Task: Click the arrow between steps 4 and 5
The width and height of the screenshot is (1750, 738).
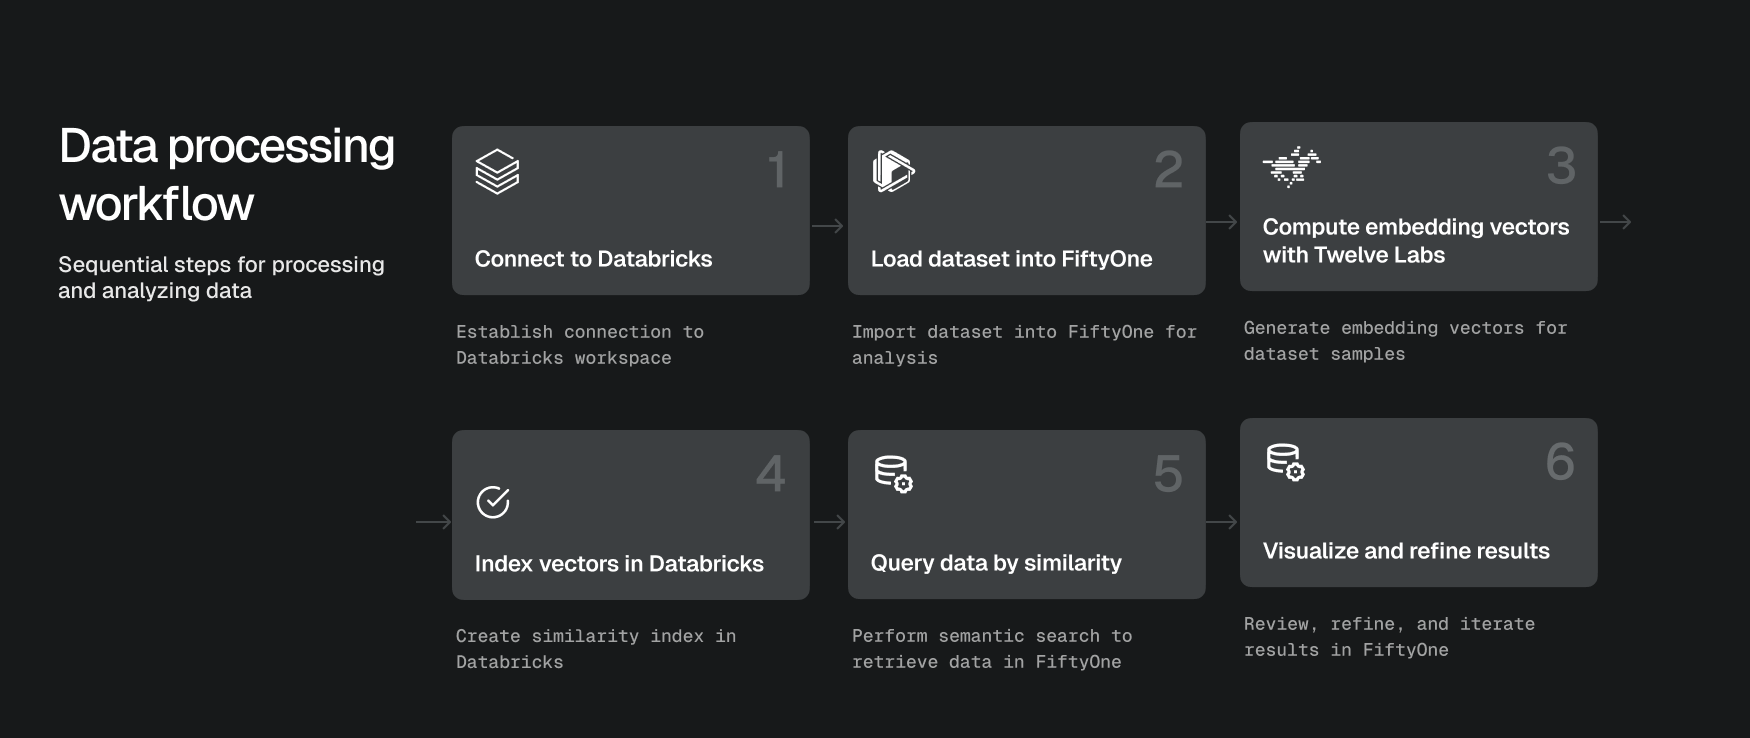Action: (x=829, y=522)
